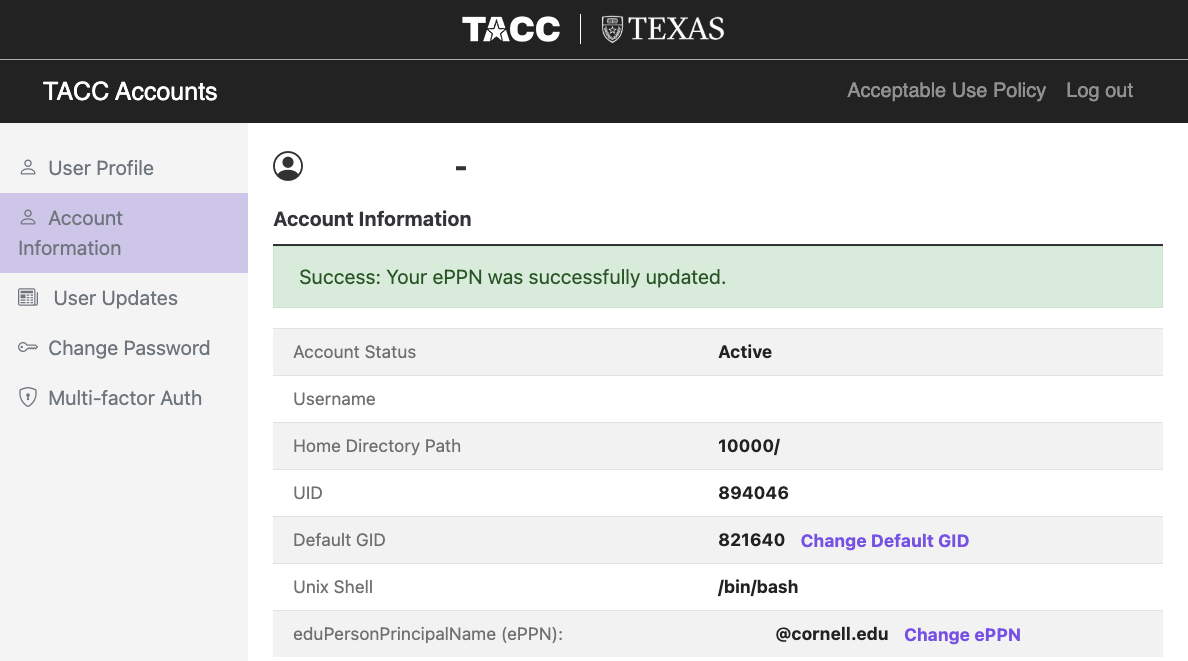Open Change Password from the sidebar
The height and width of the screenshot is (661, 1188).
[x=129, y=348]
